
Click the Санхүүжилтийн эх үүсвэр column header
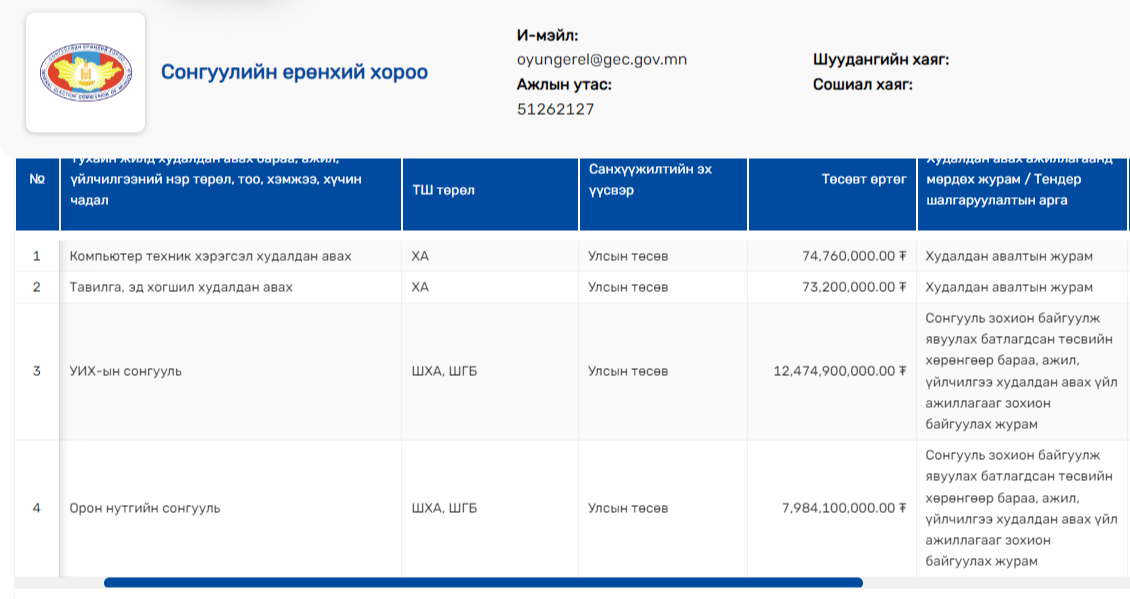click(650, 179)
